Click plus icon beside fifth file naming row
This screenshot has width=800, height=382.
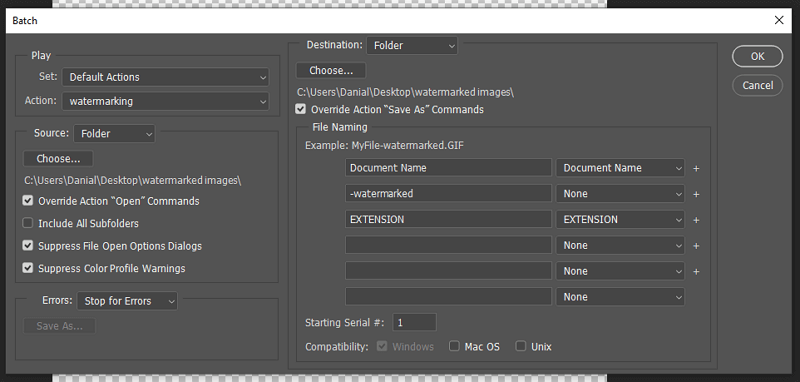point(696,272)
